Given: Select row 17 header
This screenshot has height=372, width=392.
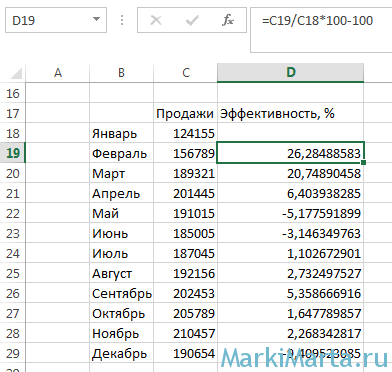Looking at the screenshot, I should click(x=13, y=113).
